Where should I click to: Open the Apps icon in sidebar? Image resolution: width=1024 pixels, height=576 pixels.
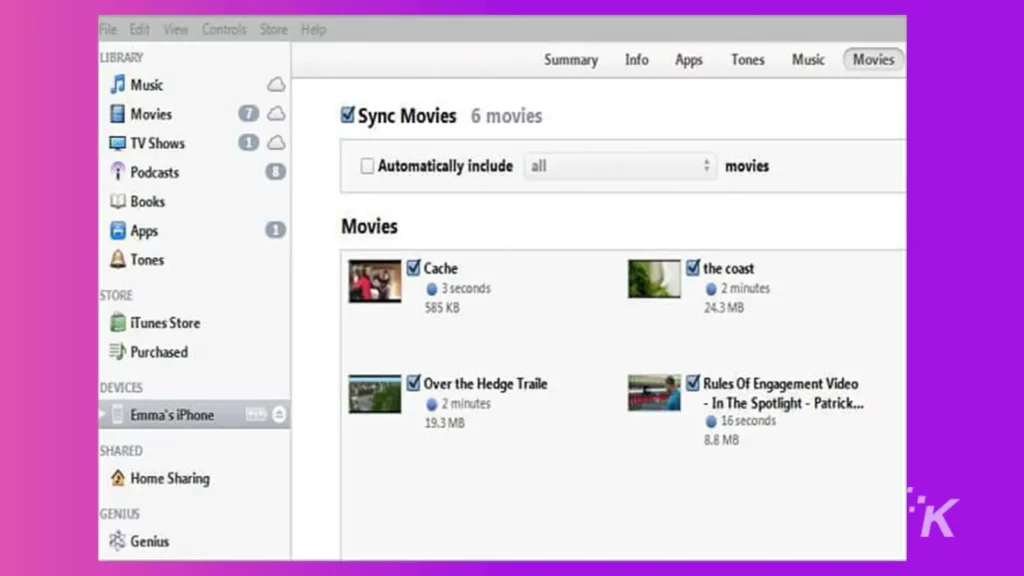118,230
